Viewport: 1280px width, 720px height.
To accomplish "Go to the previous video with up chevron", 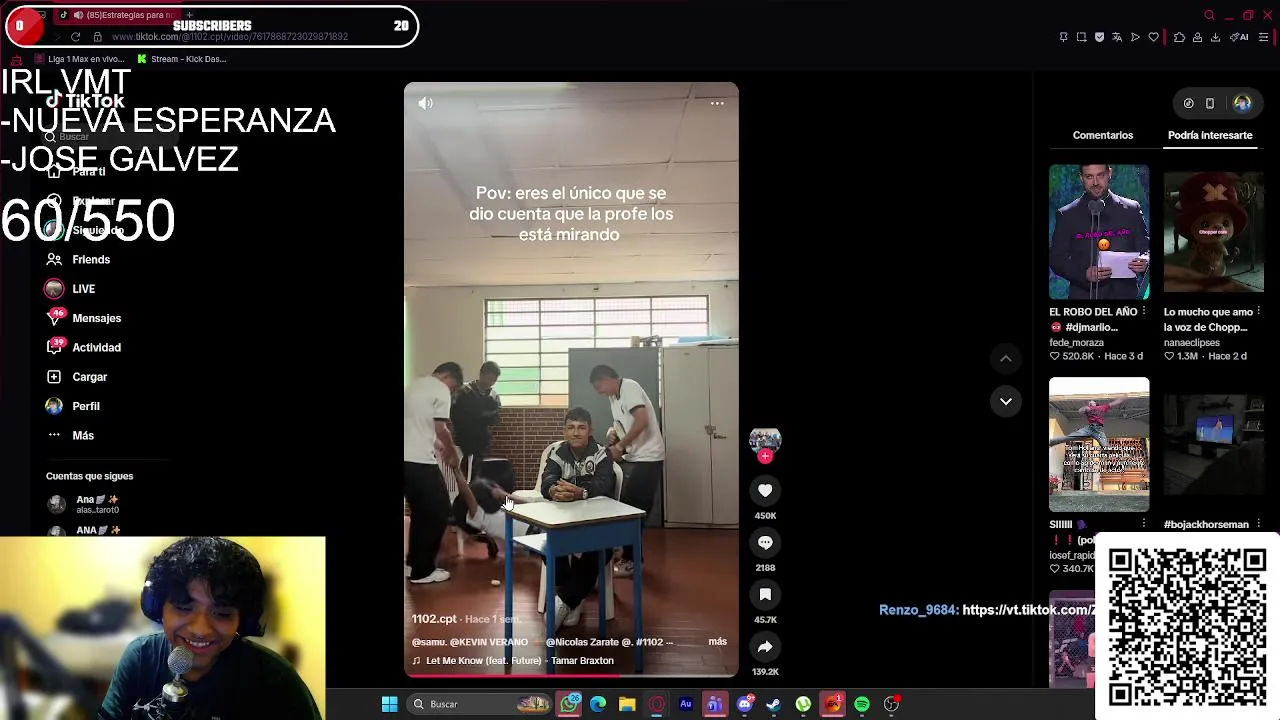I will [x=1006, y=358].
